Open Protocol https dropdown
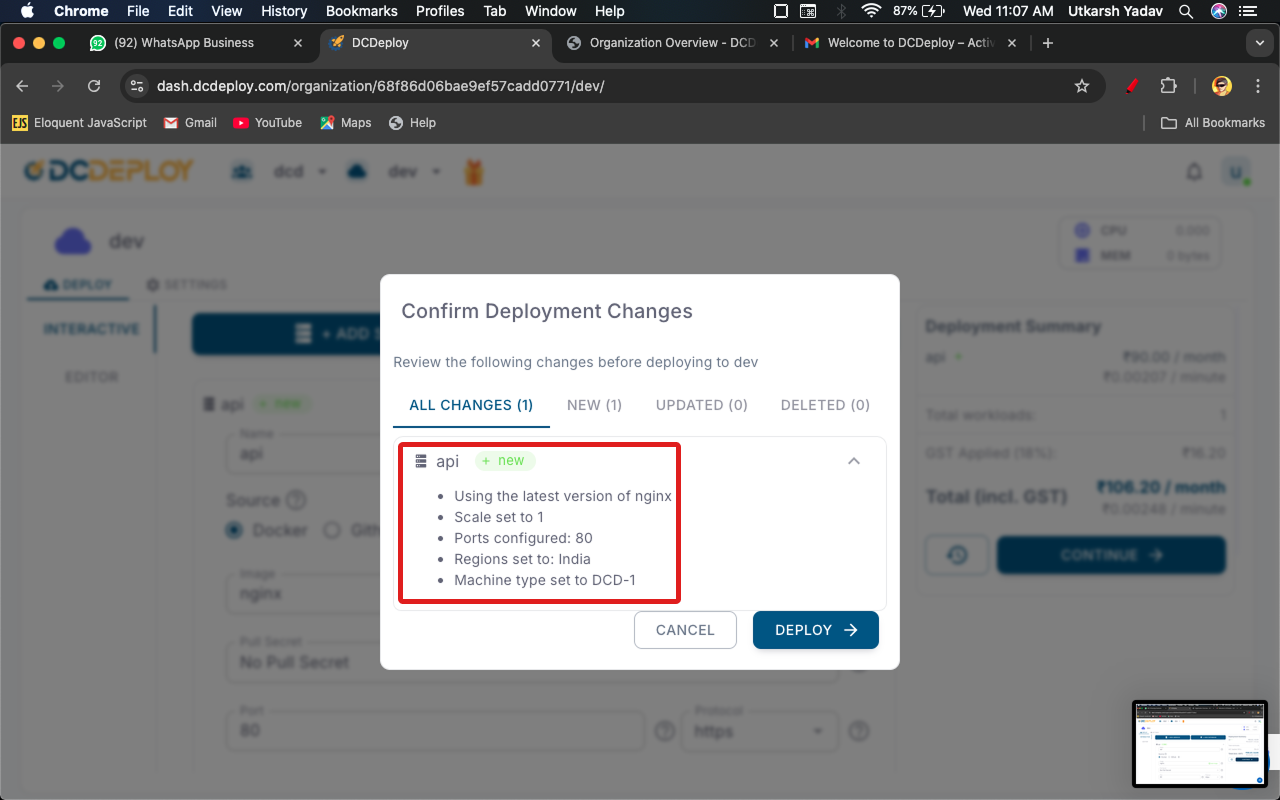Screen dimensions: 1280x800 (762, 730)
